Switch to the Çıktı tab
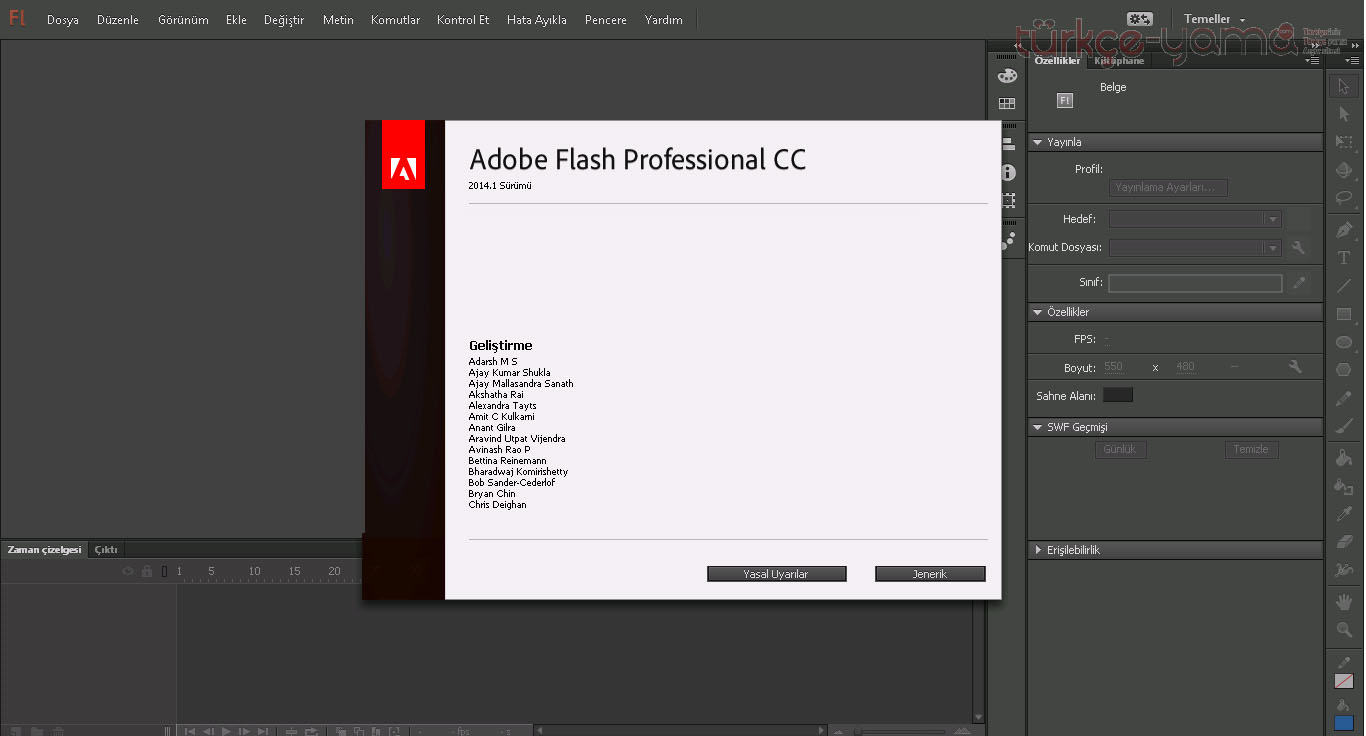 click(106, 550)
